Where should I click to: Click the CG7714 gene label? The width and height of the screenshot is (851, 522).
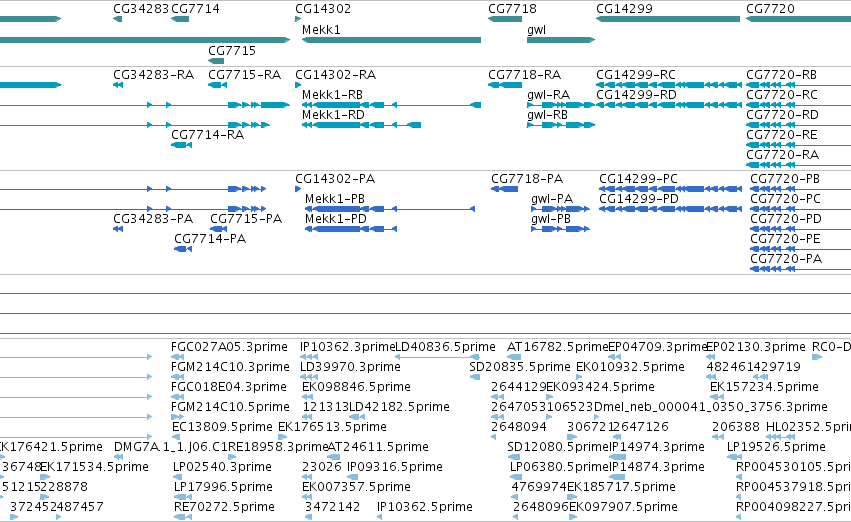point(195,9)
